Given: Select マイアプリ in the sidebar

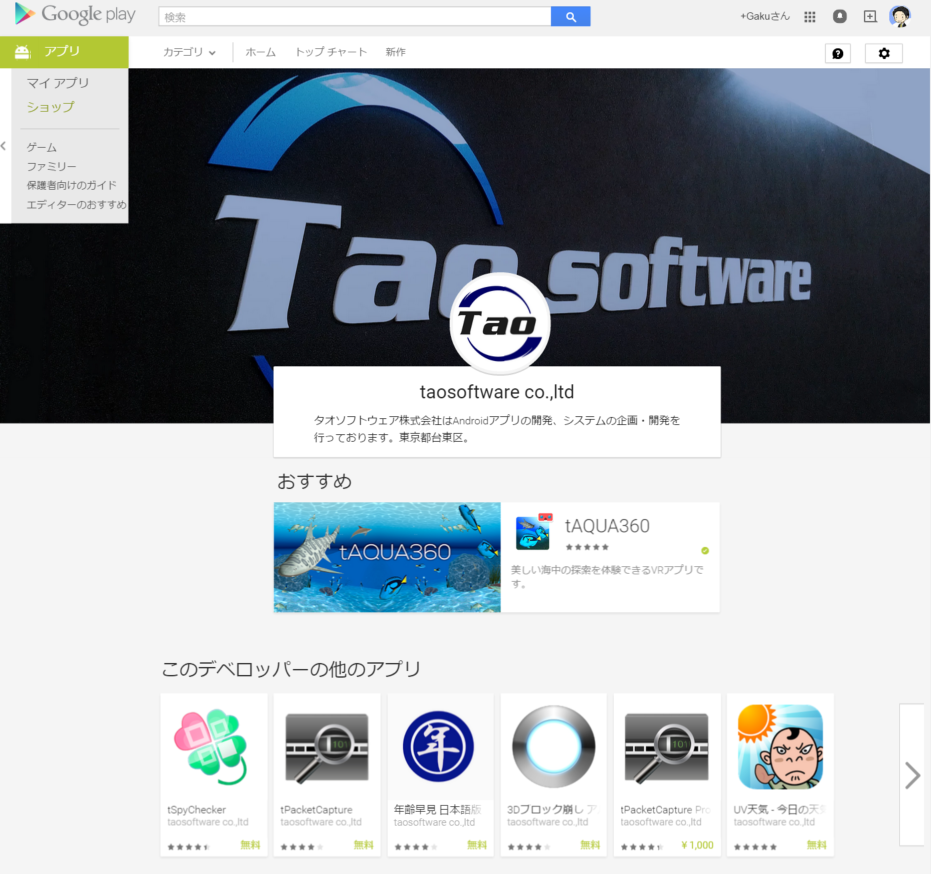Looking at the screenshot, I should pyautogui.click(x=58, y=83).
